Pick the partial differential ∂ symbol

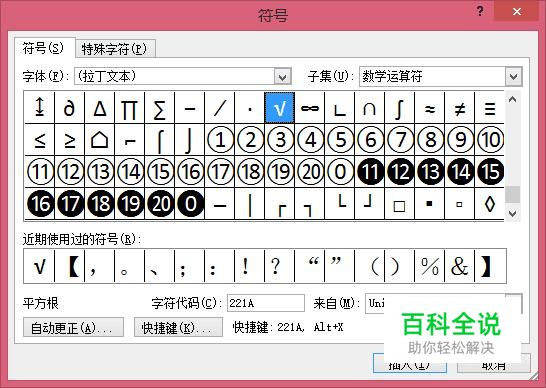point(69,108)
